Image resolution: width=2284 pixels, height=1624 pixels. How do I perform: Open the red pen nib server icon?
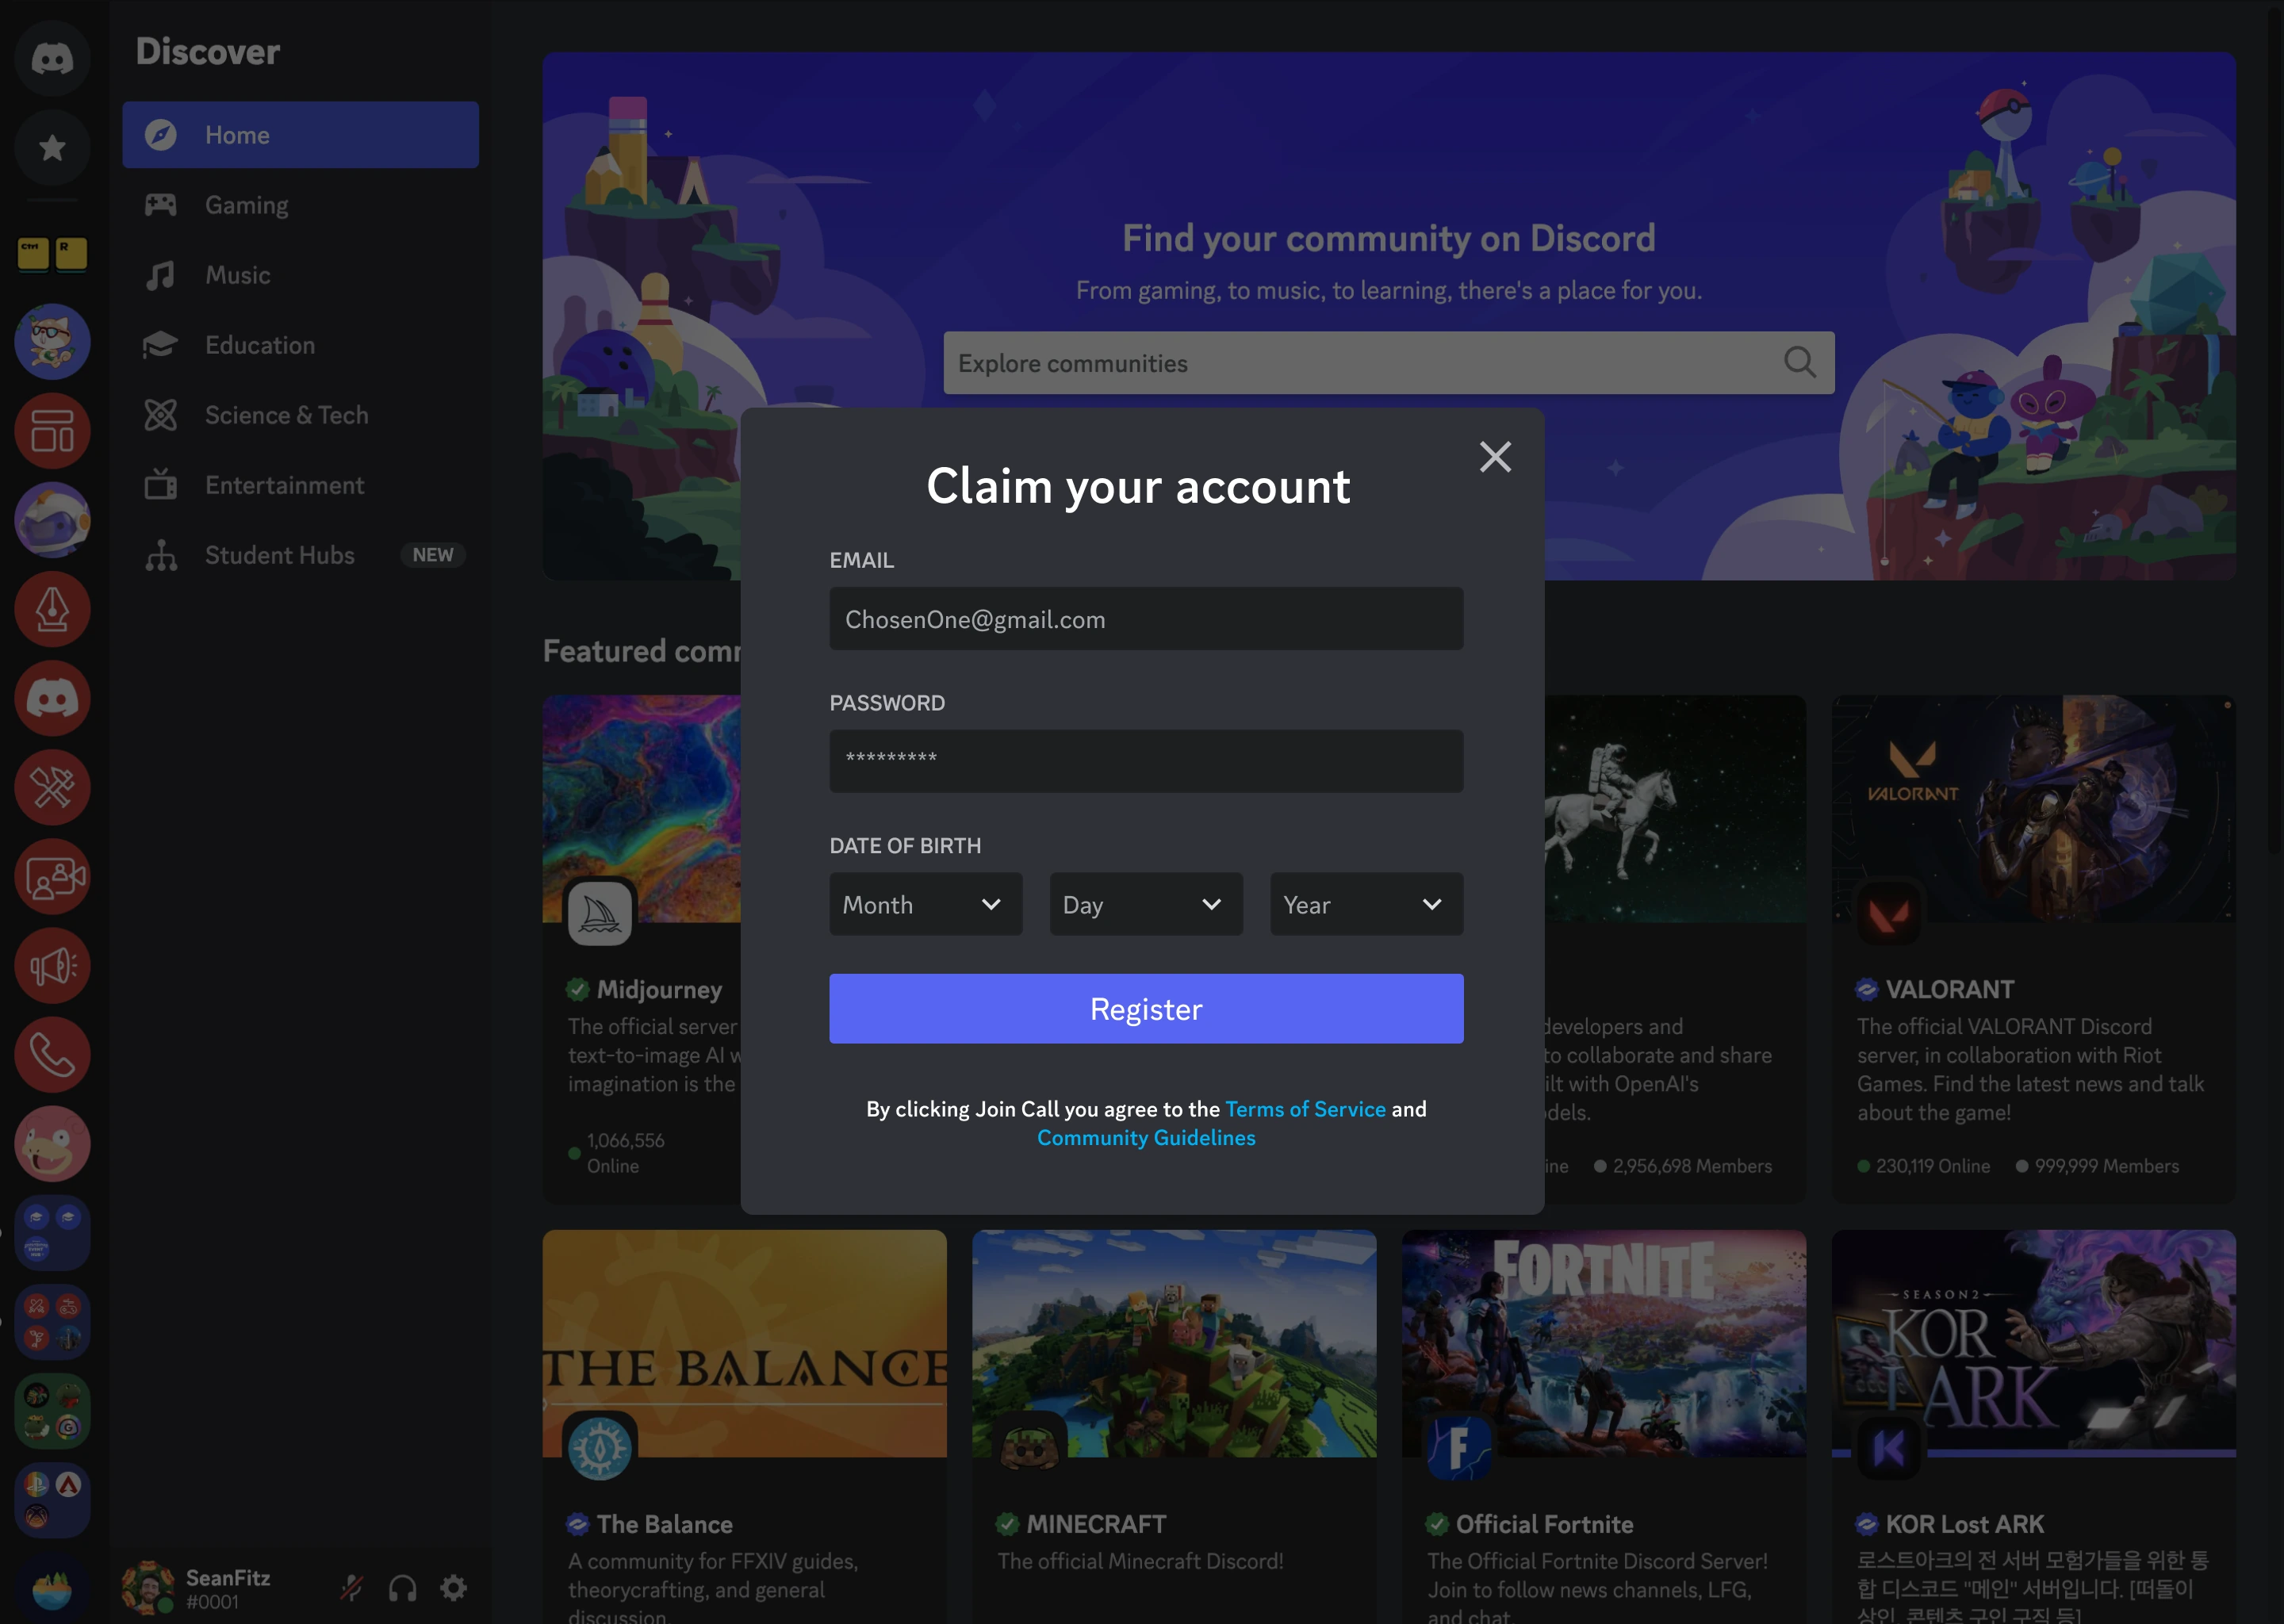[x=52, y=609]
